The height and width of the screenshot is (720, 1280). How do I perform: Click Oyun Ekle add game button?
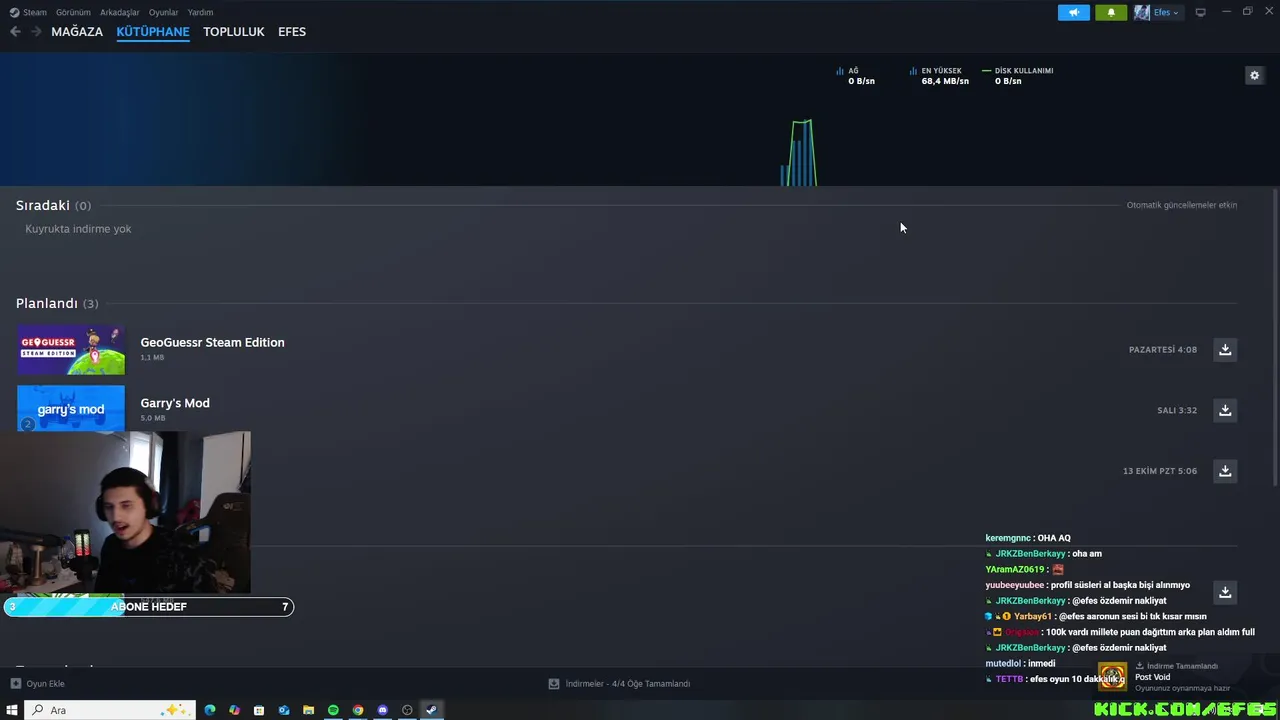tap(37, 684)
